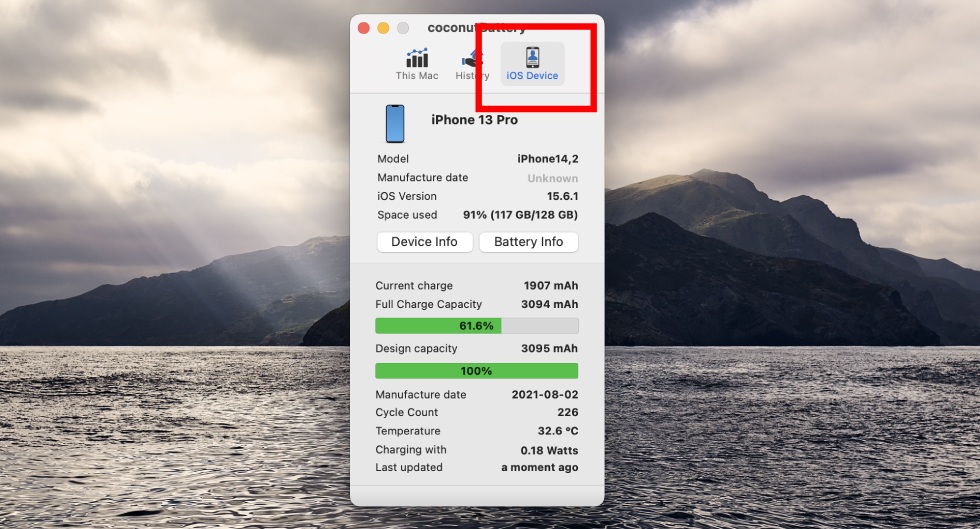Click battery manufacture date 2021-08-02
Viewport: 980px width, 529px height.
[545, 395]
